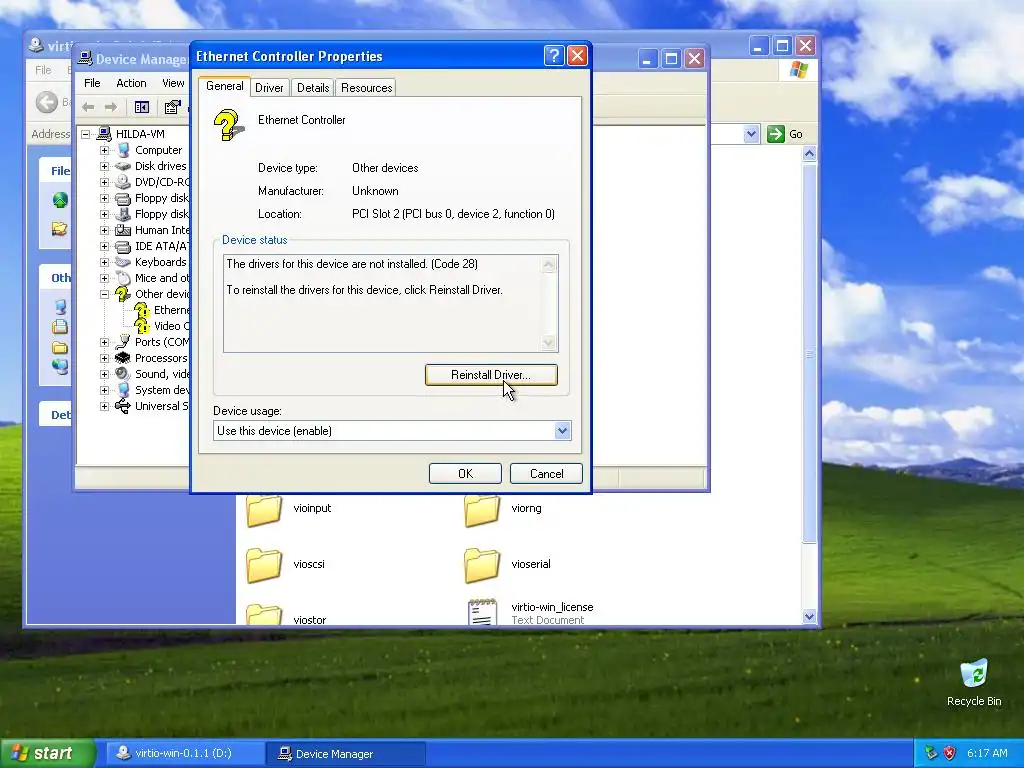Select the Human Interface Devices icon
1024x768 pixels.
(123, 230)
